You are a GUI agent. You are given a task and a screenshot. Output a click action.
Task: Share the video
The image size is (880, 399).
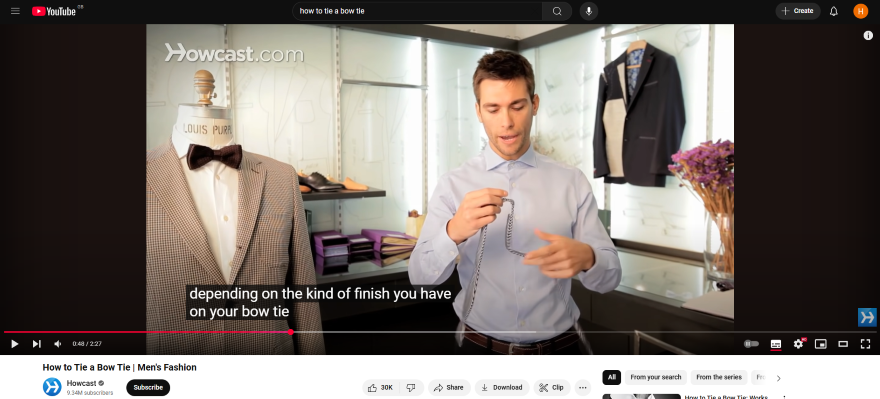coord(449,387)
